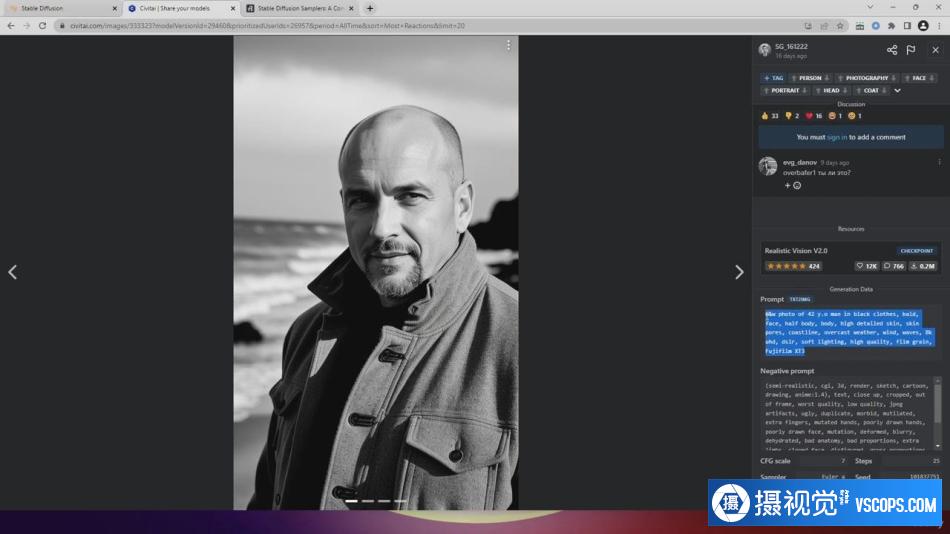Downvote the PERSON tag

826,78
